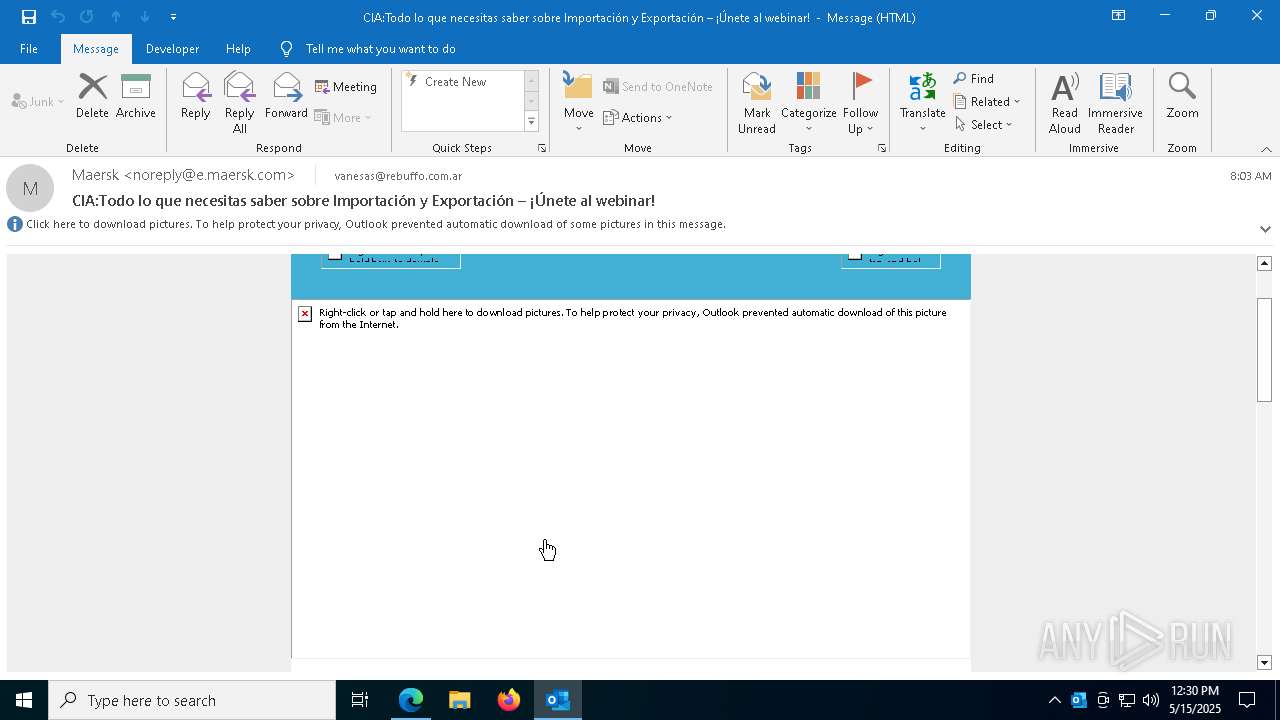Open Ribbon Display Options
Image resolution: width=1280 pixels, height=720 pixels.
pyautogui.click(x=1118, y=16)
